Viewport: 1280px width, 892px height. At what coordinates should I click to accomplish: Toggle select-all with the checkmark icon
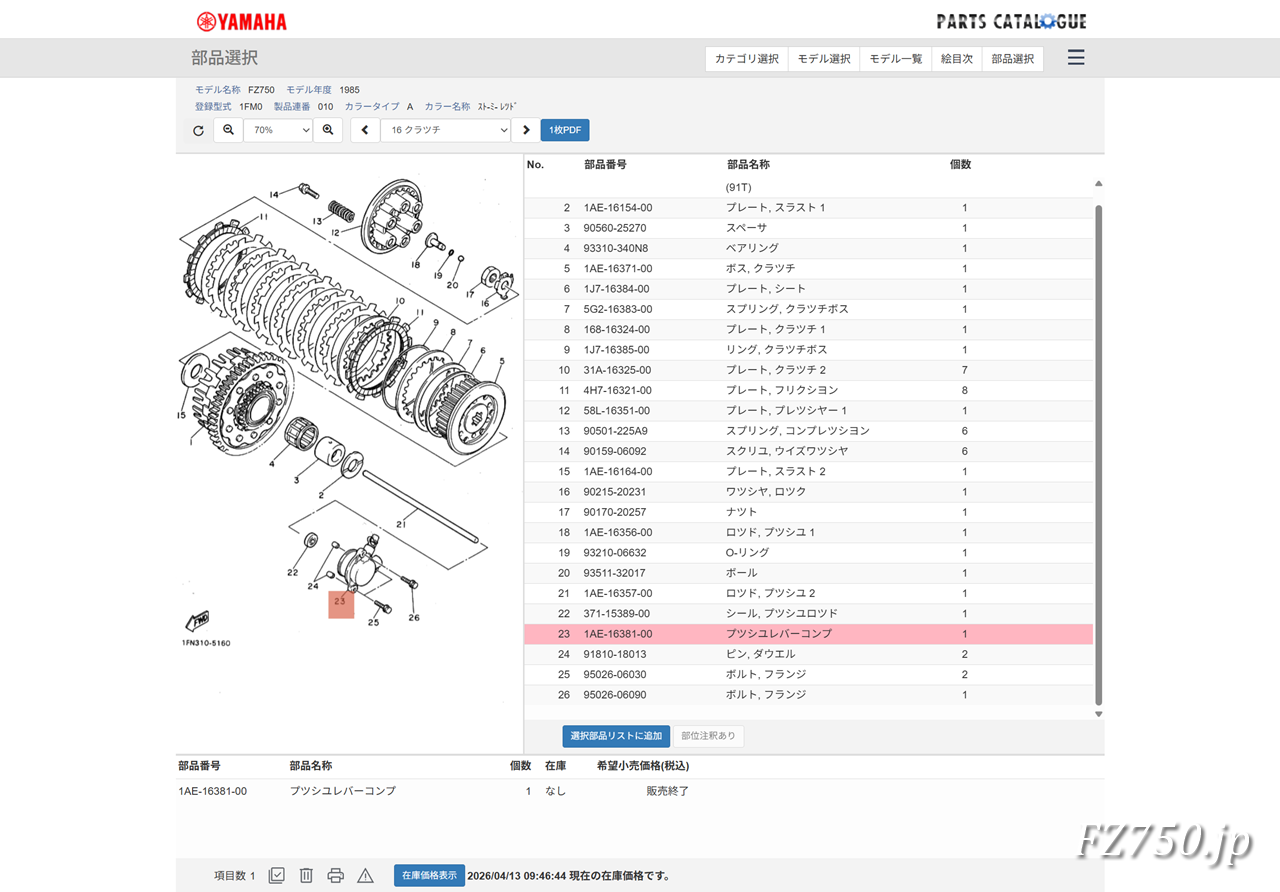276,874
